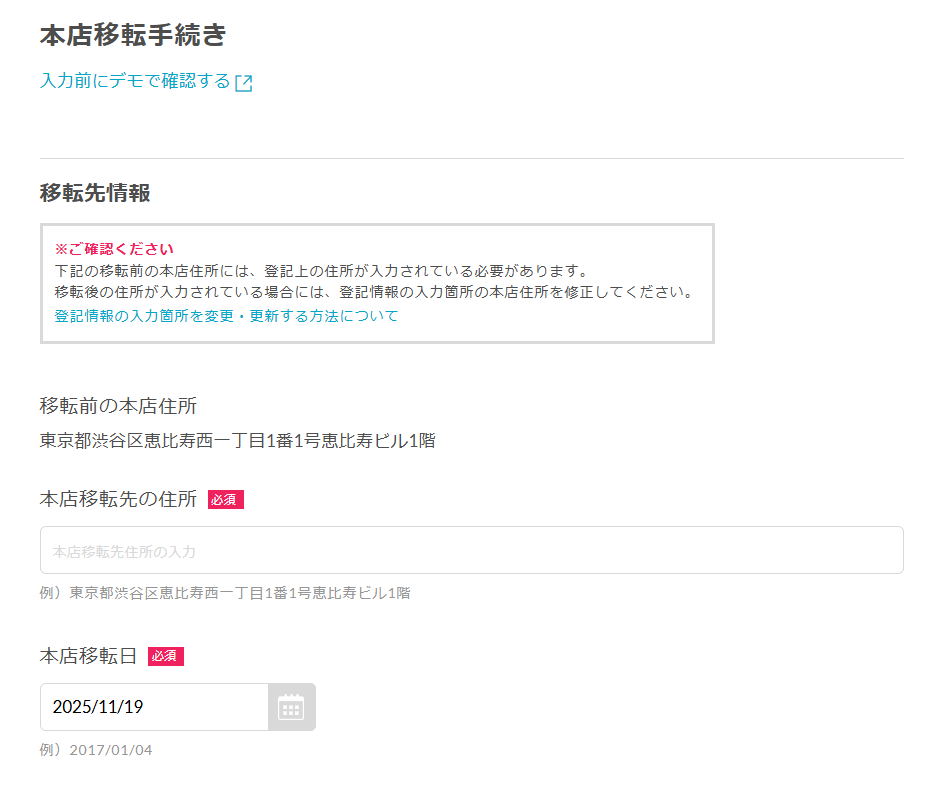
Task: Click notice line starting with 移転後の住所が入力
Action: pyautogui.click(x=374, y=292)
